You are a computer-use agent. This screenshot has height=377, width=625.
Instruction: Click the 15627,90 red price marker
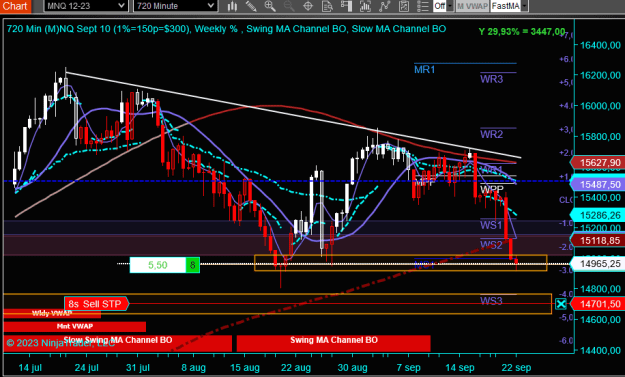(x=598, y=163)
